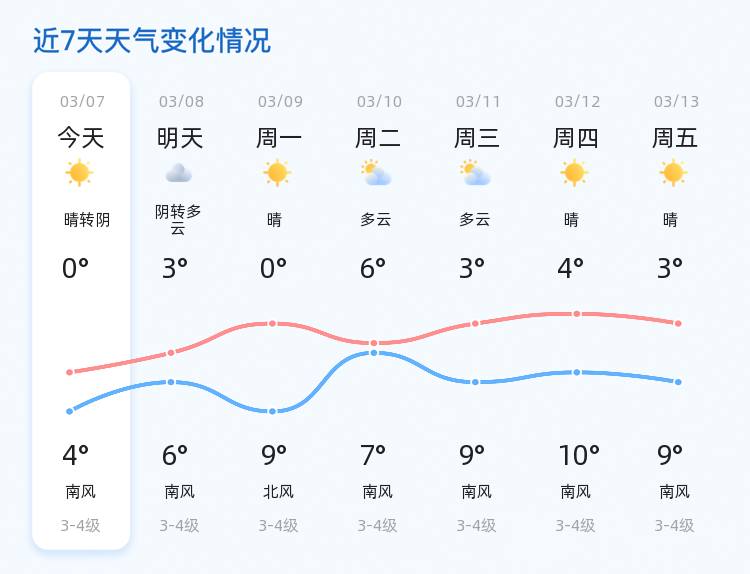Click the 阴转多云 condition text
Screen dimensions: 750x574
coord(179,220)
